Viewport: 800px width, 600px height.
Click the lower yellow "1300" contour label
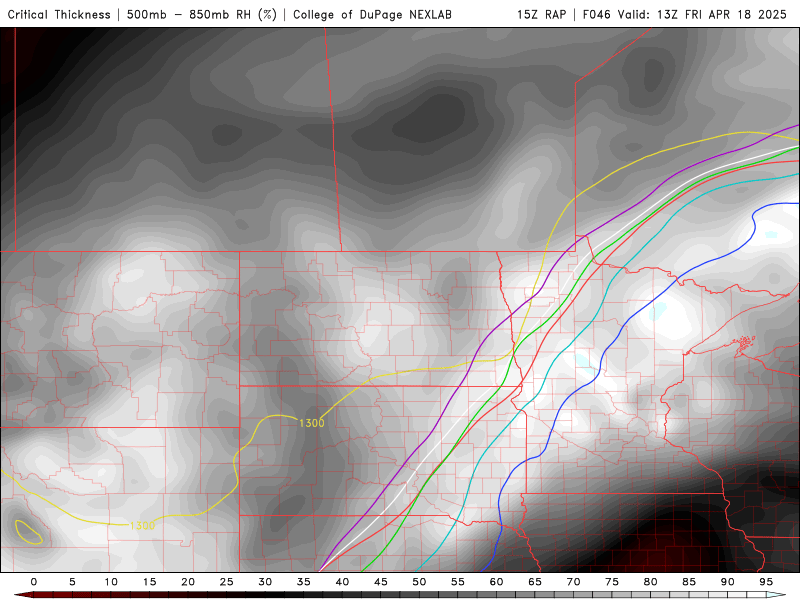[x=142, y=526]
